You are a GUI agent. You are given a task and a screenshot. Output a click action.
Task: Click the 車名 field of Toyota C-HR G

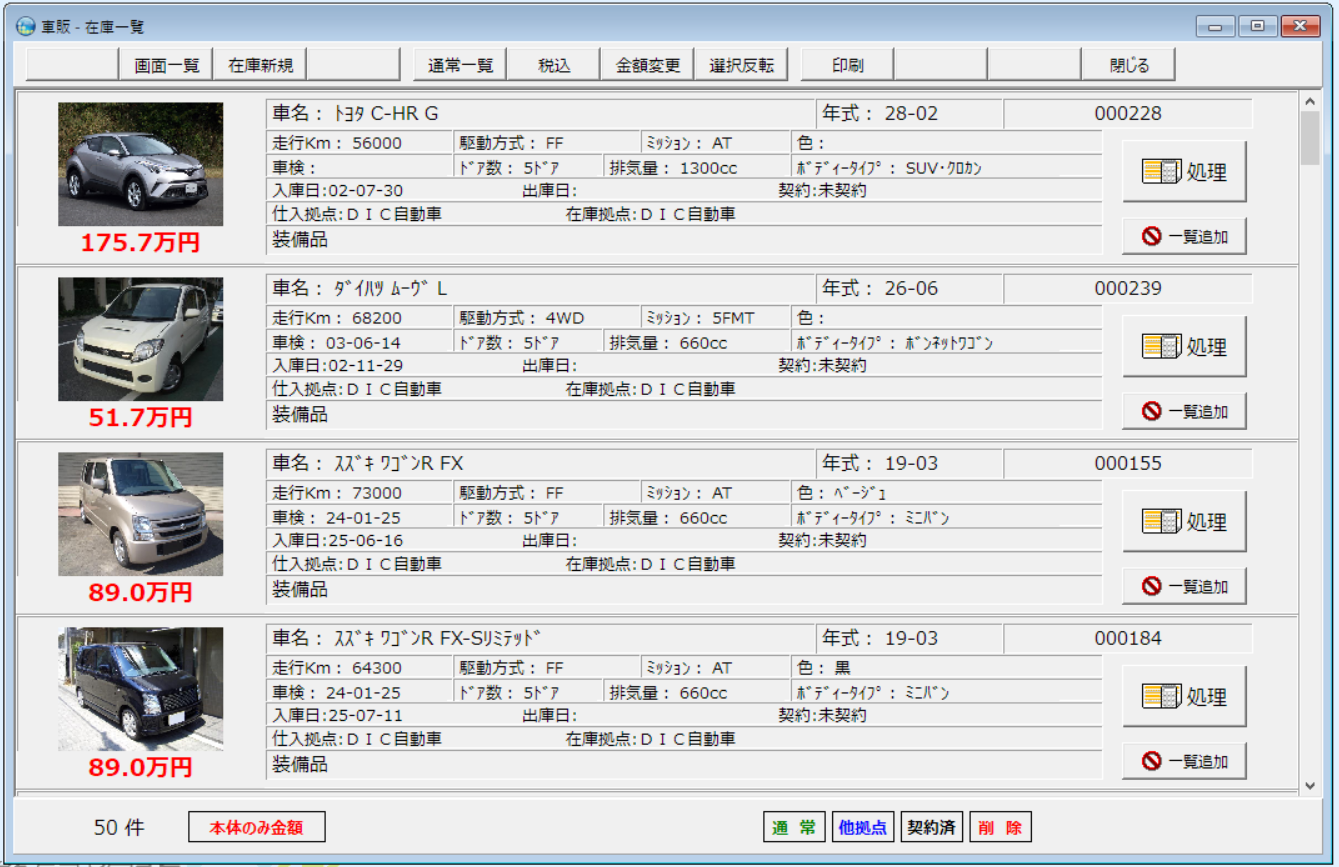(541, 113)
